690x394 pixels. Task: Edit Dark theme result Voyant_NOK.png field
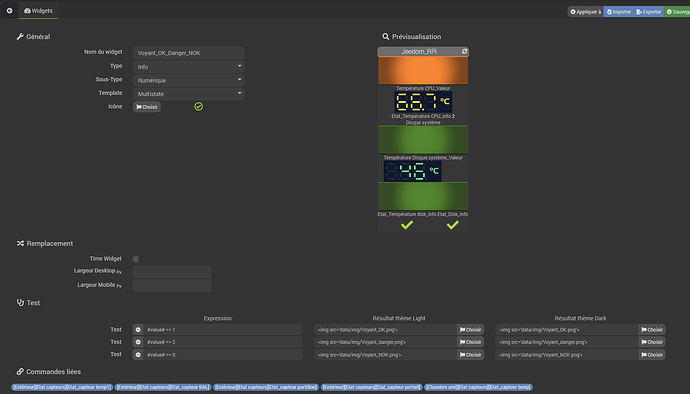coord(567,355)
